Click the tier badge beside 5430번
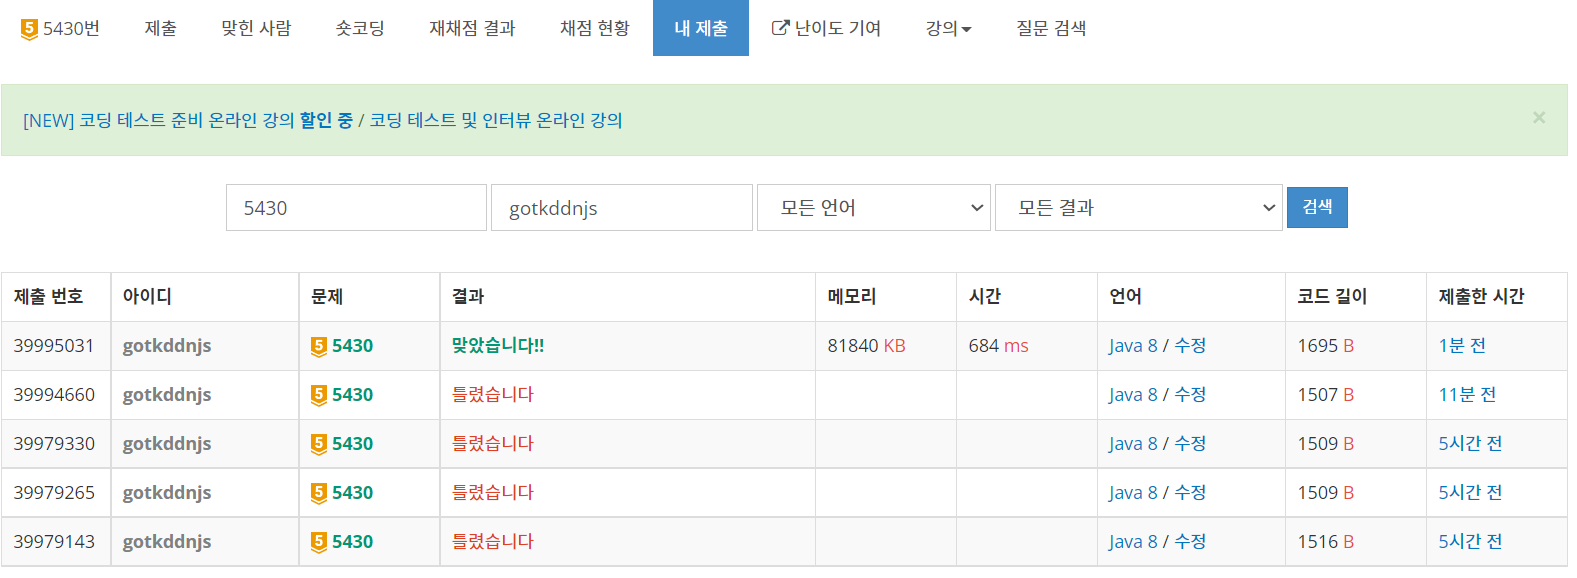Viewport: 1577px width, 578px height. pyautogui.click(x=29, y=29)
